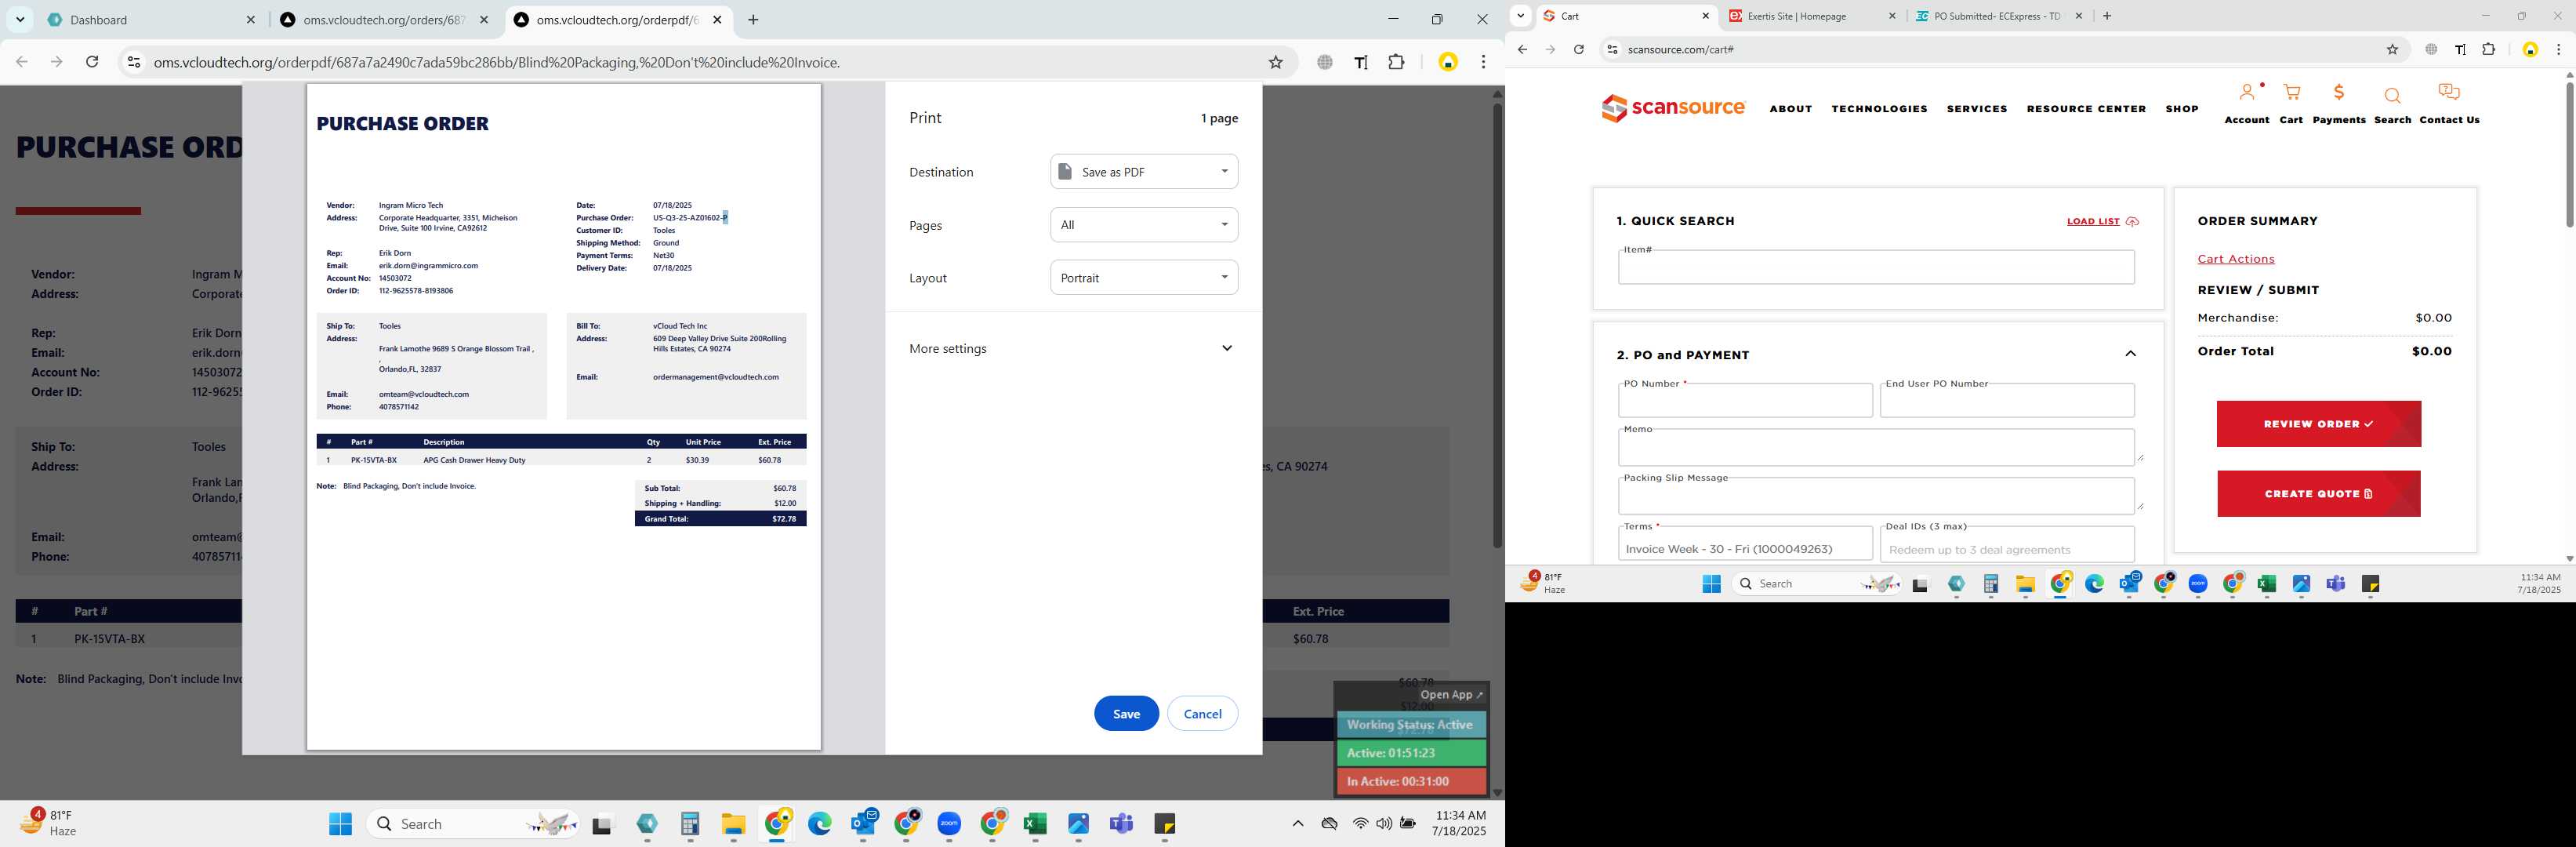Open new tab in left browser window
The image size is (2576, 847).
753,20
